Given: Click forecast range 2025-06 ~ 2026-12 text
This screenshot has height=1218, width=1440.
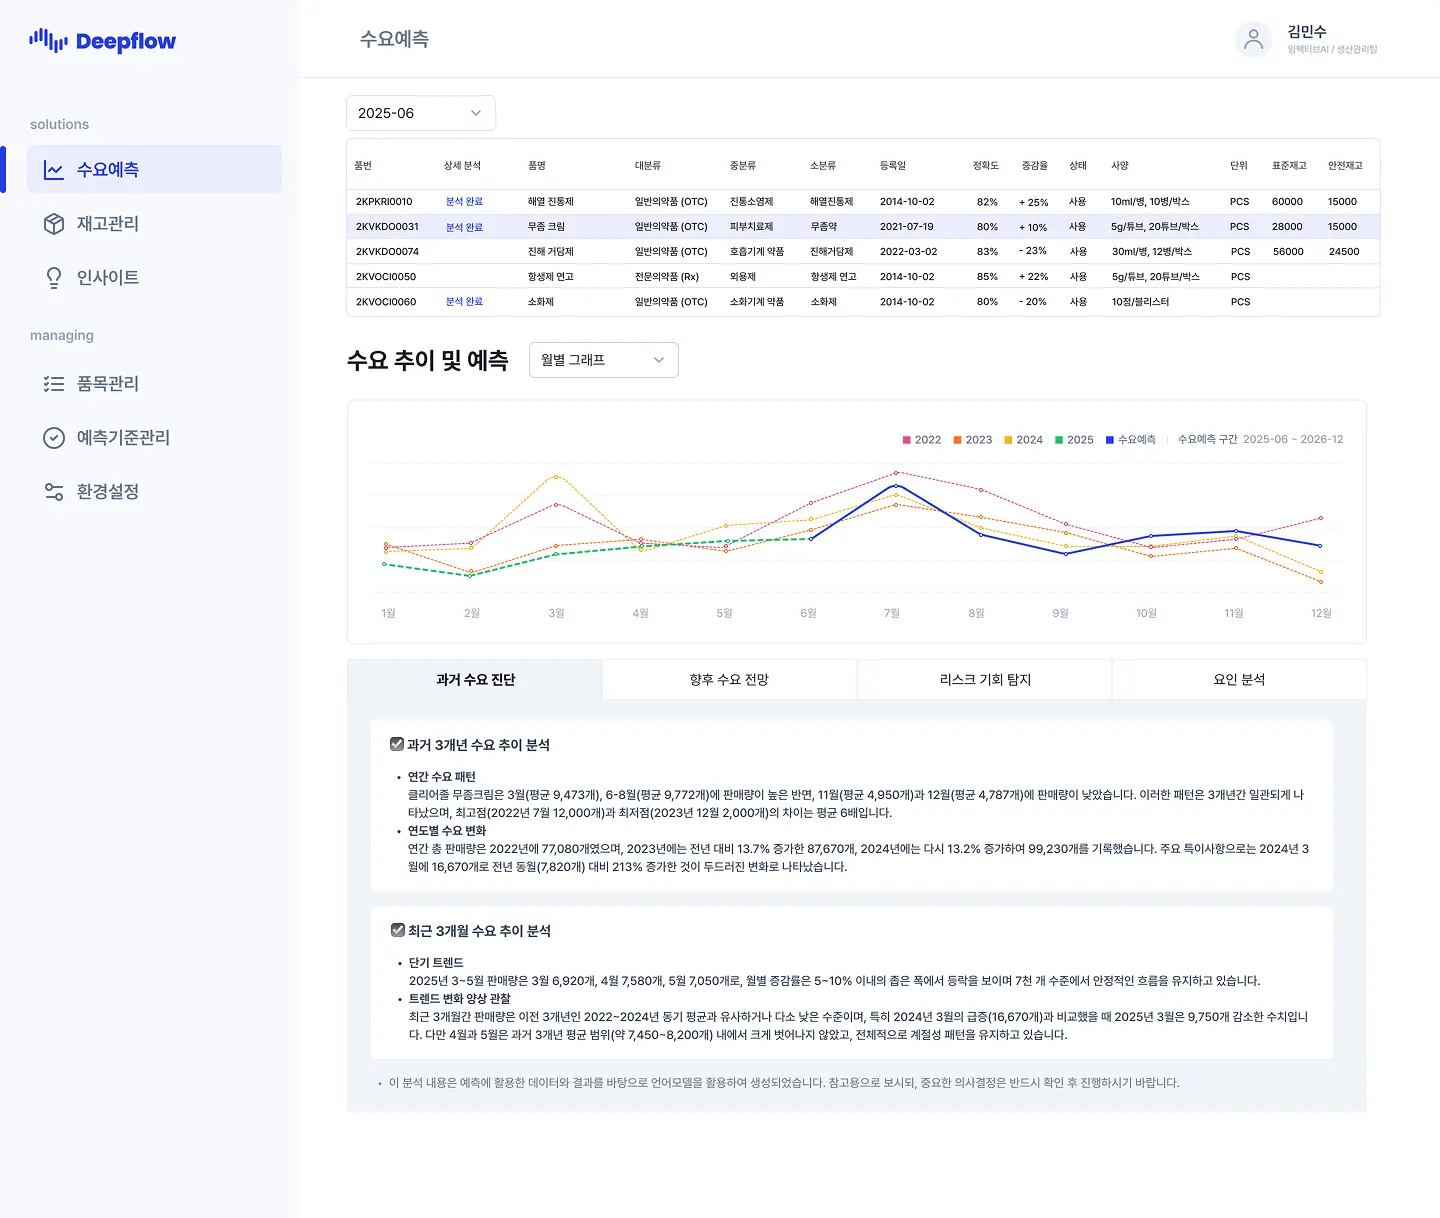Looking at the screenshot, I should (1293, 440).
